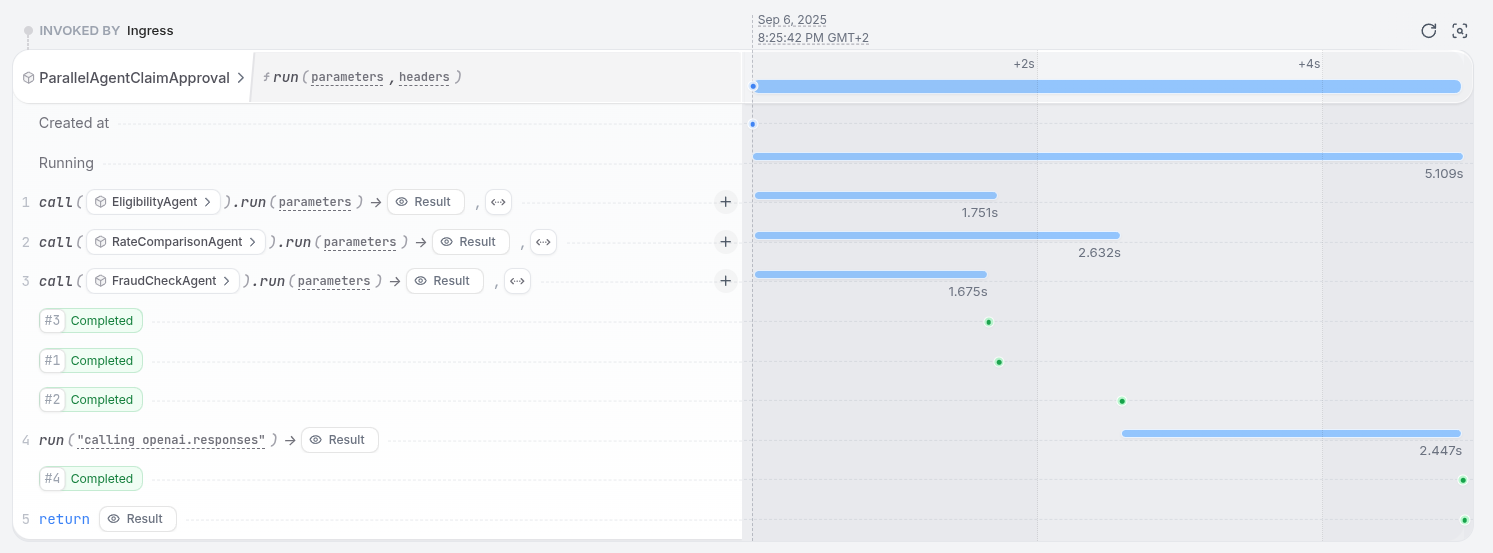Click the EligibilityAgent 1.751s timeline bar

click(x=876, y=195)
